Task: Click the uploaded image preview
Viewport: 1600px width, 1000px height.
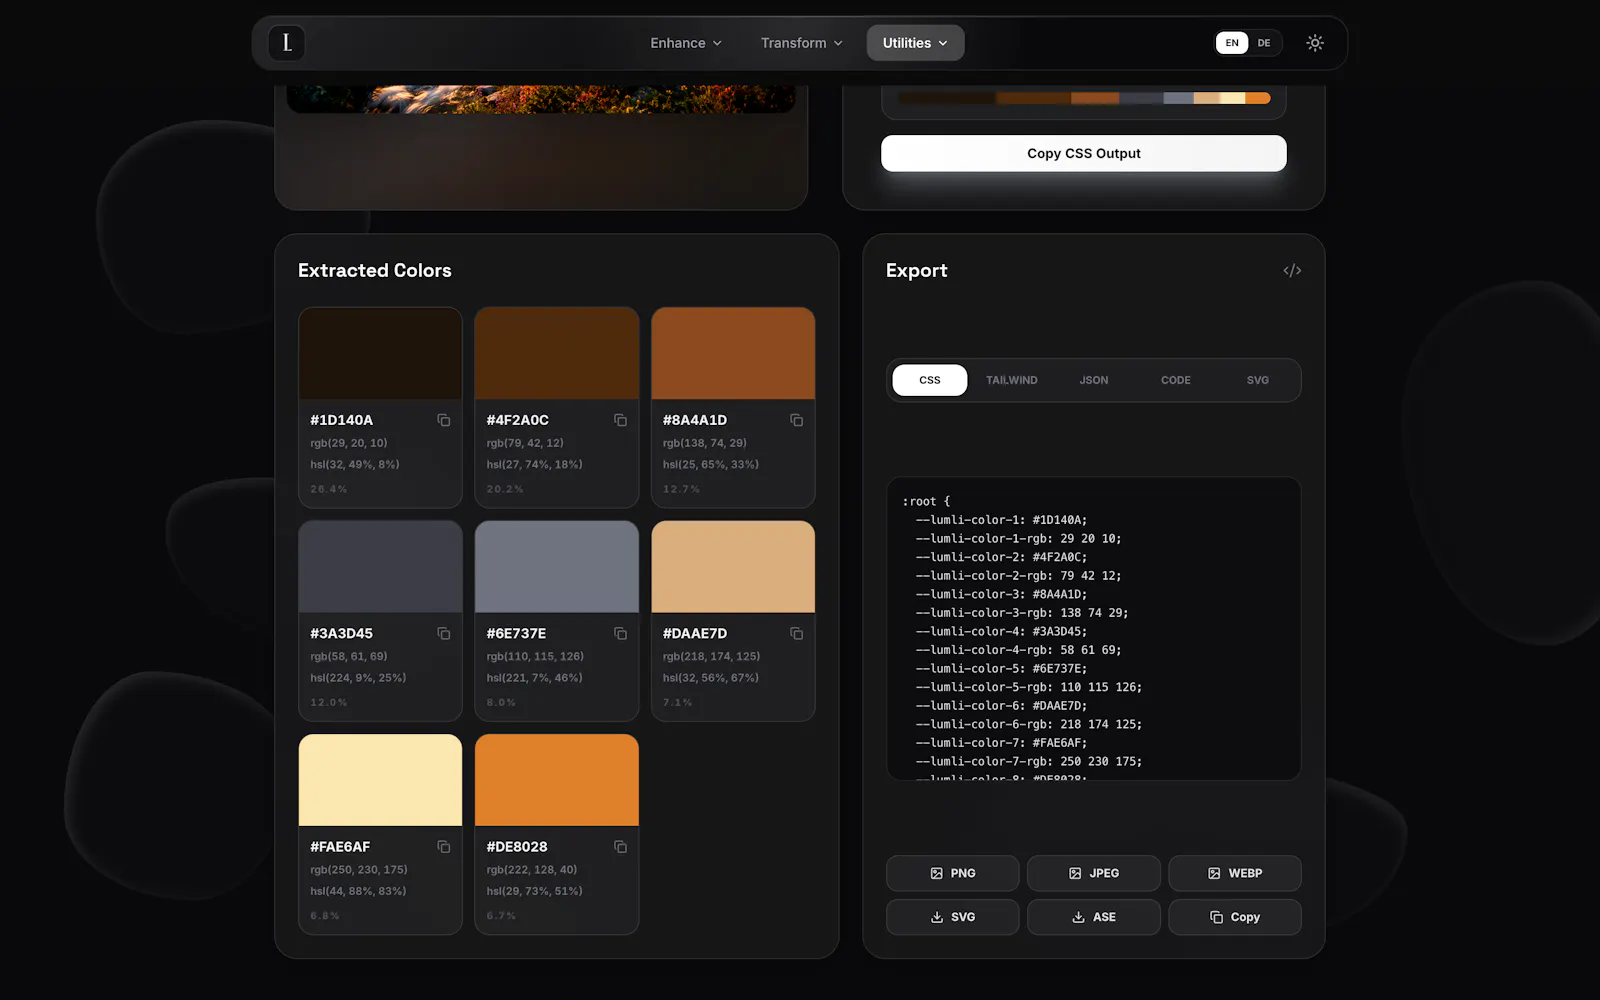Action: (x=541, y=99)
